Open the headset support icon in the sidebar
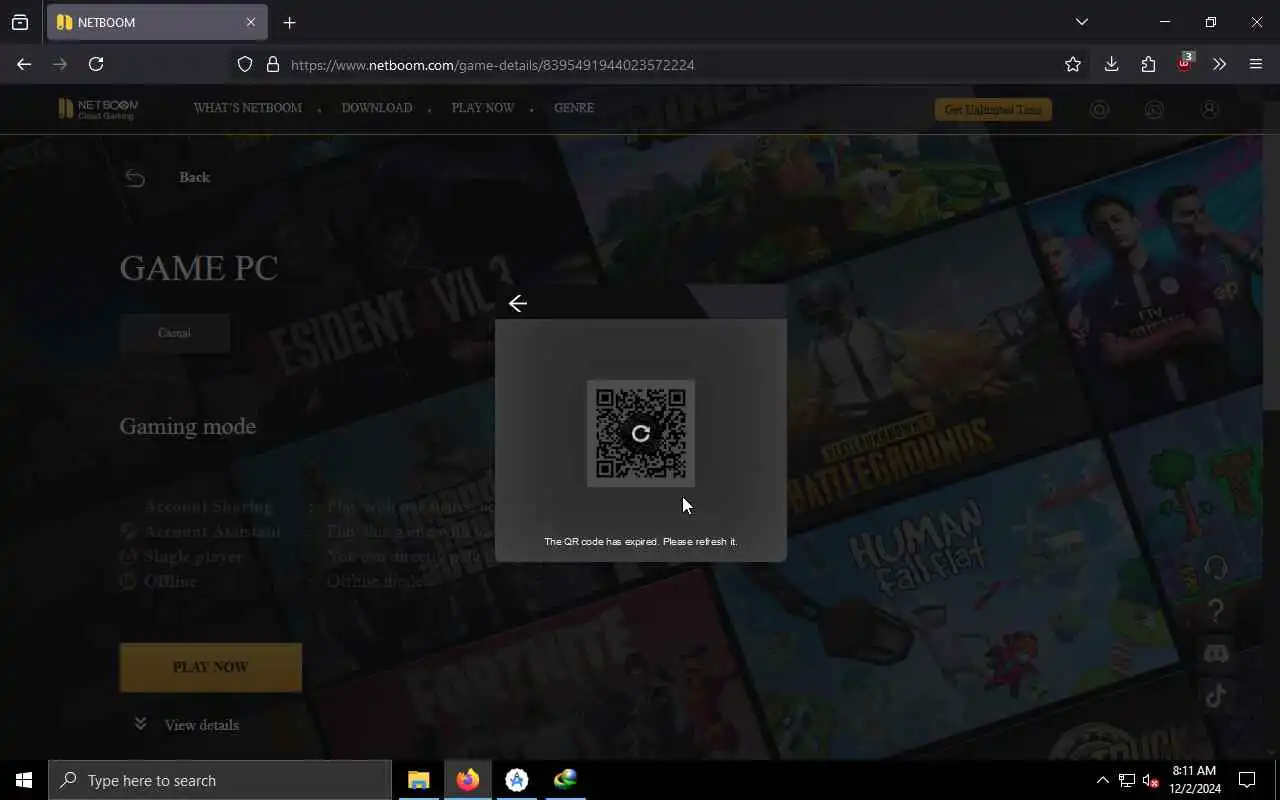The width and height of the screenshot is (1280, 800). click(1216, 568)
